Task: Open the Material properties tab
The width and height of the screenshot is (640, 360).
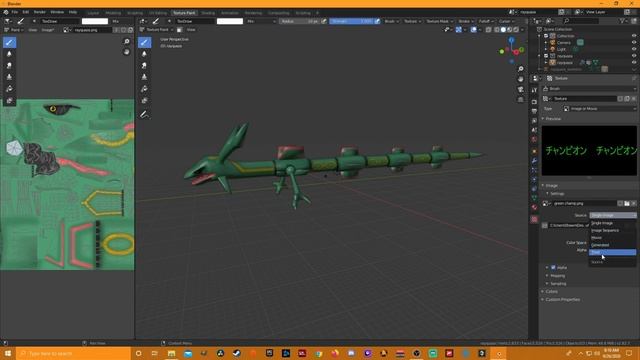Action: point(534,207)
